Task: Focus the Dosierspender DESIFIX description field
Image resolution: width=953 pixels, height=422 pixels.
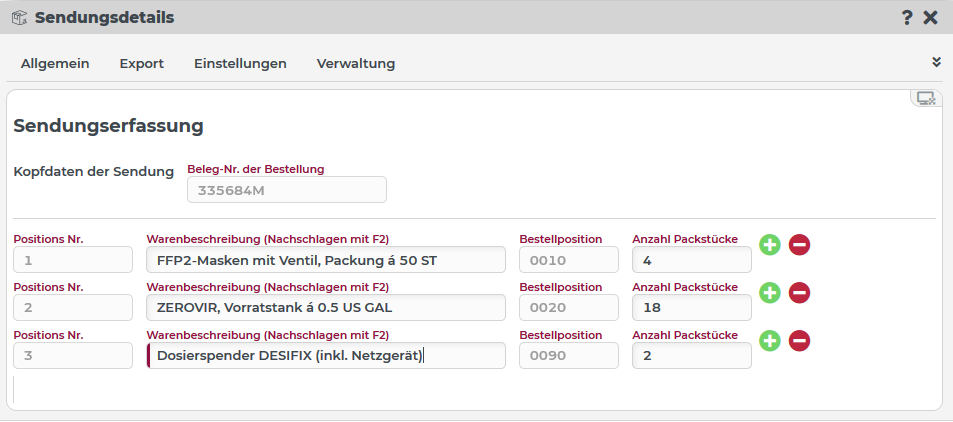Action: pos(326,356)
